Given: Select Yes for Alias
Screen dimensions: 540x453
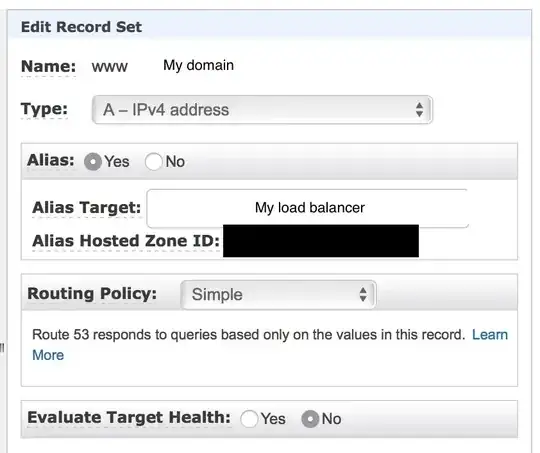Looking at the screenshot, I should (93, 162).
